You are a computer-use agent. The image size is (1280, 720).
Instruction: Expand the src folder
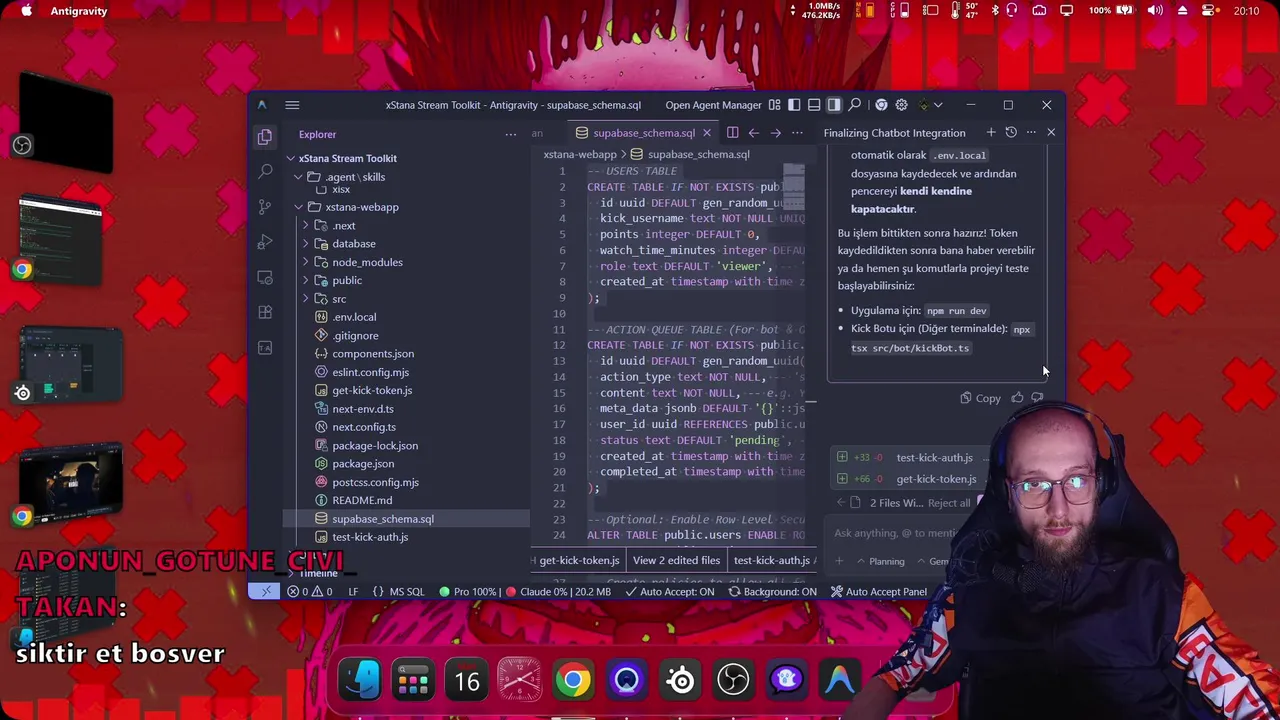(306, 299)
